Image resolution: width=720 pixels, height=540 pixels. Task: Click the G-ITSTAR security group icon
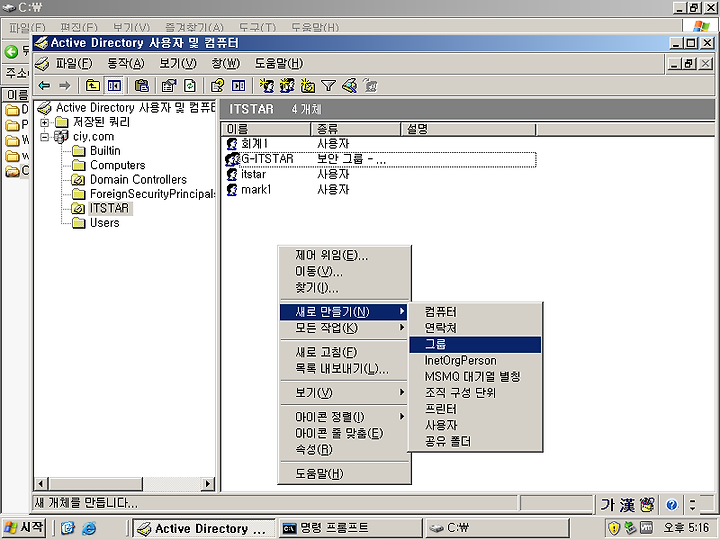232,159
